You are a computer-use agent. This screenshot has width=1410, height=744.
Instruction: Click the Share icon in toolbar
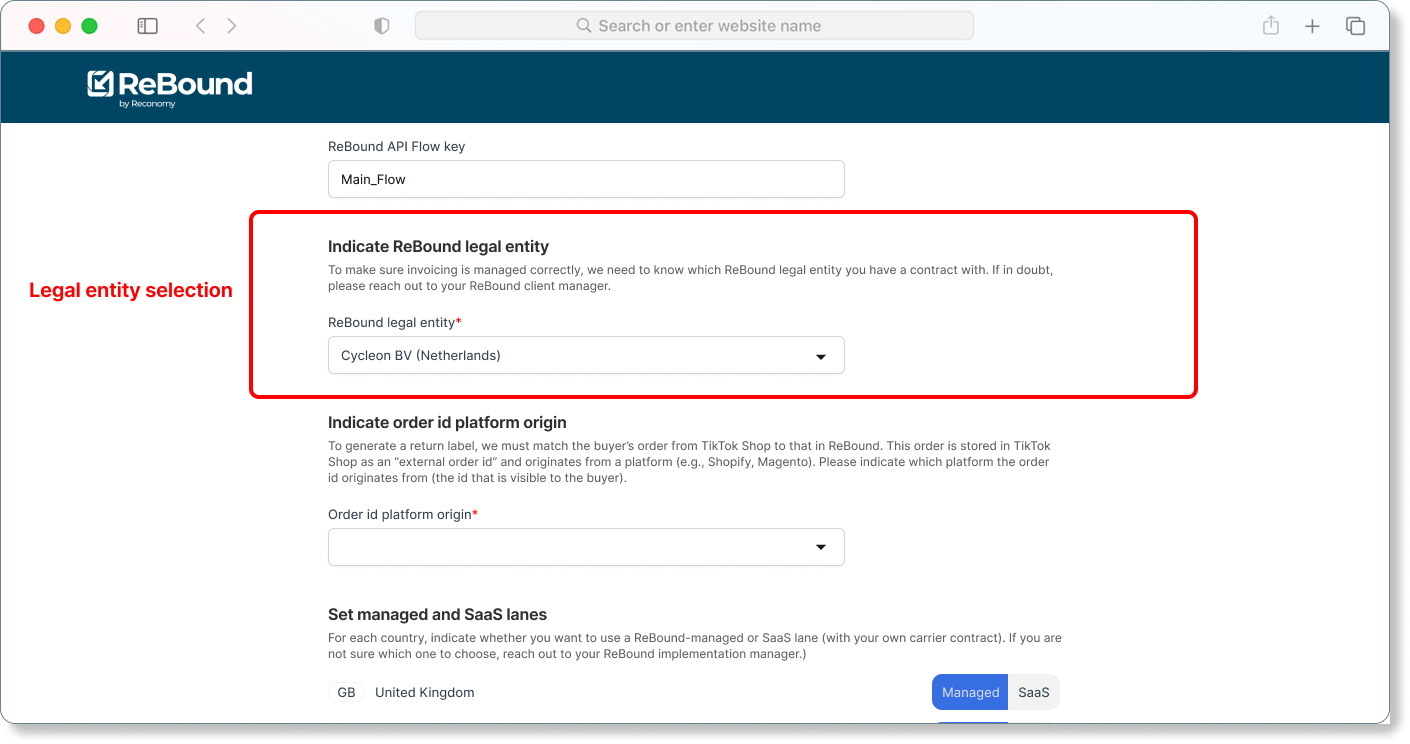click(1271, 26)
